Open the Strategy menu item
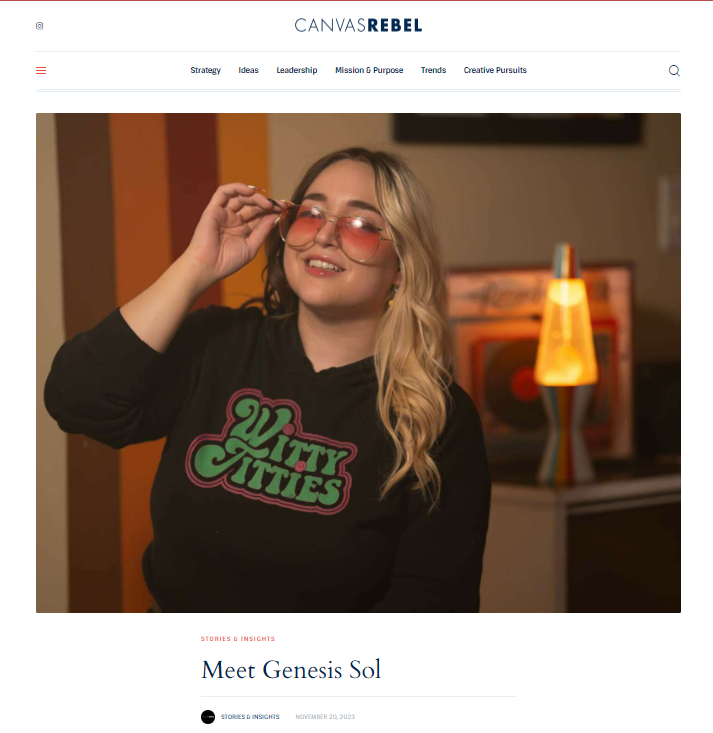Screen dimensions: 713x733 pyautogui.click(x=205, y=70)
